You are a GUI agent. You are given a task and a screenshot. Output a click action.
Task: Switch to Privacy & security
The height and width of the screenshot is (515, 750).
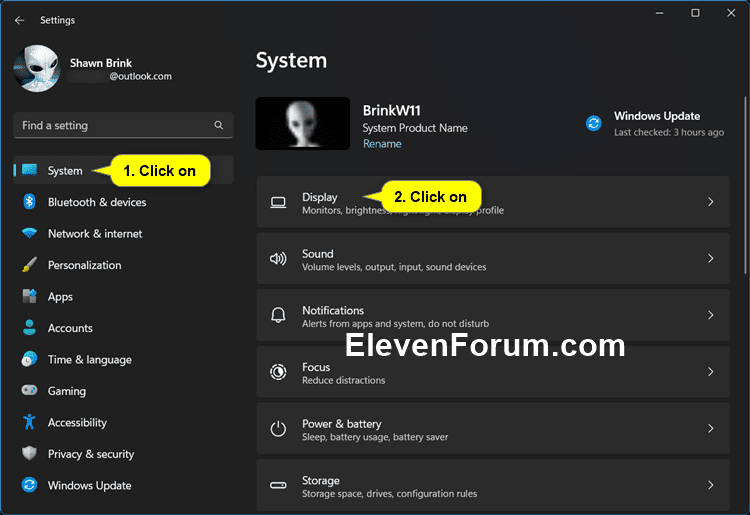click(123, 454)
